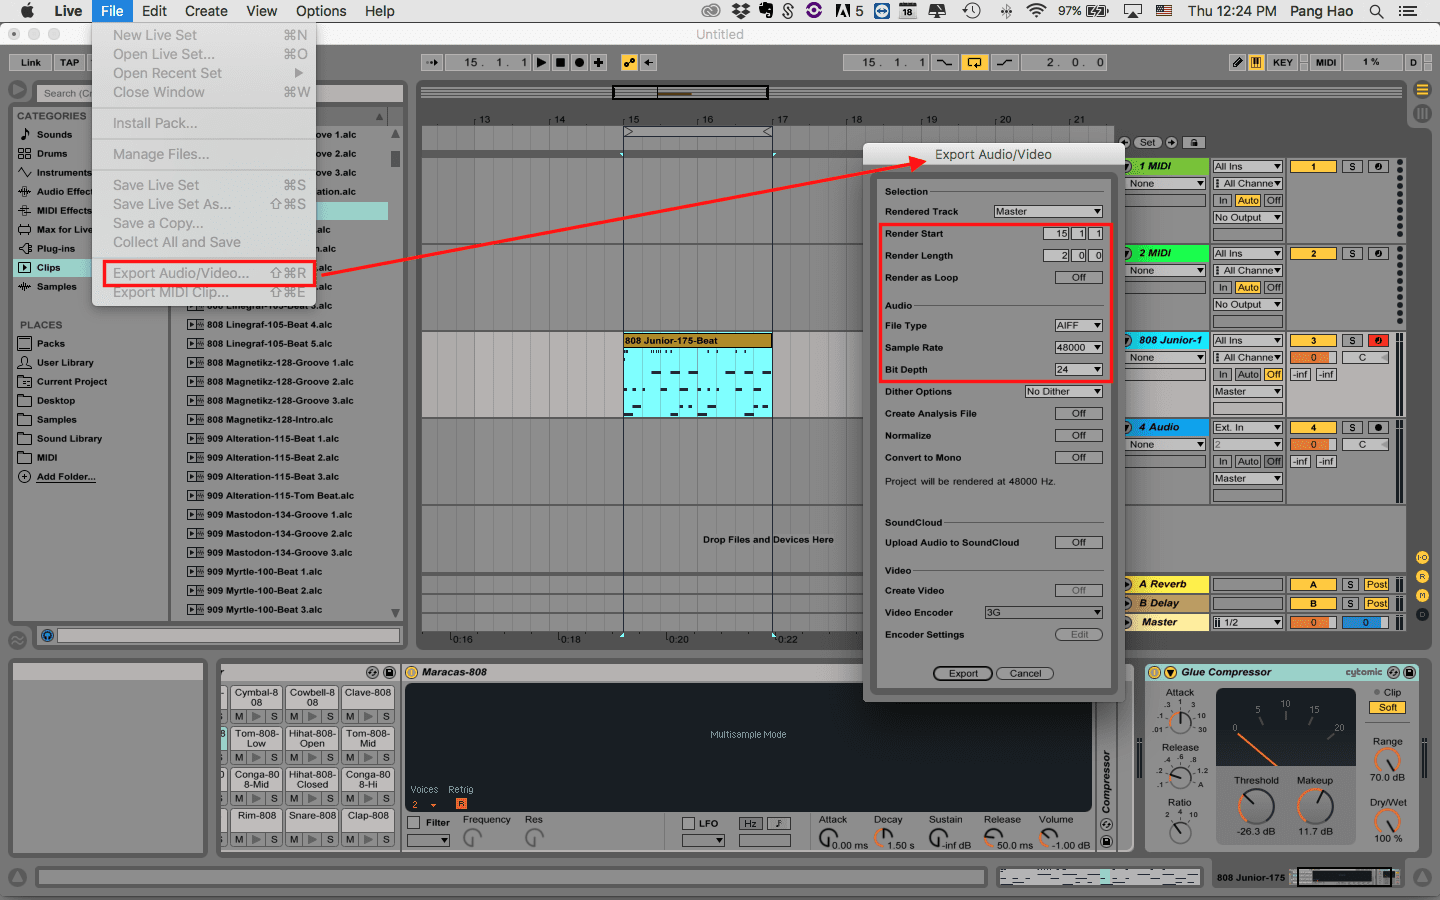This screenshot has width=1440, height=900.
Task: Open Packs in Places
Action: click(x=51, y=343)
